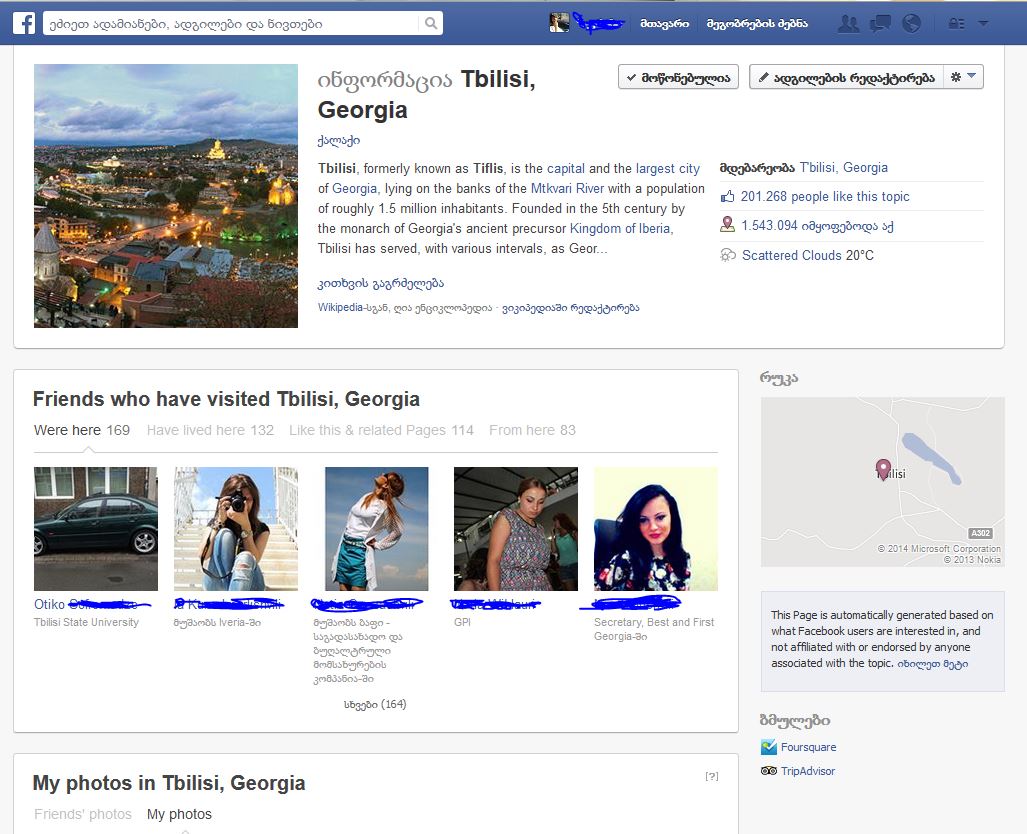Click the edit places button
Screen dimensions: 1027x834
pos(846,77)
